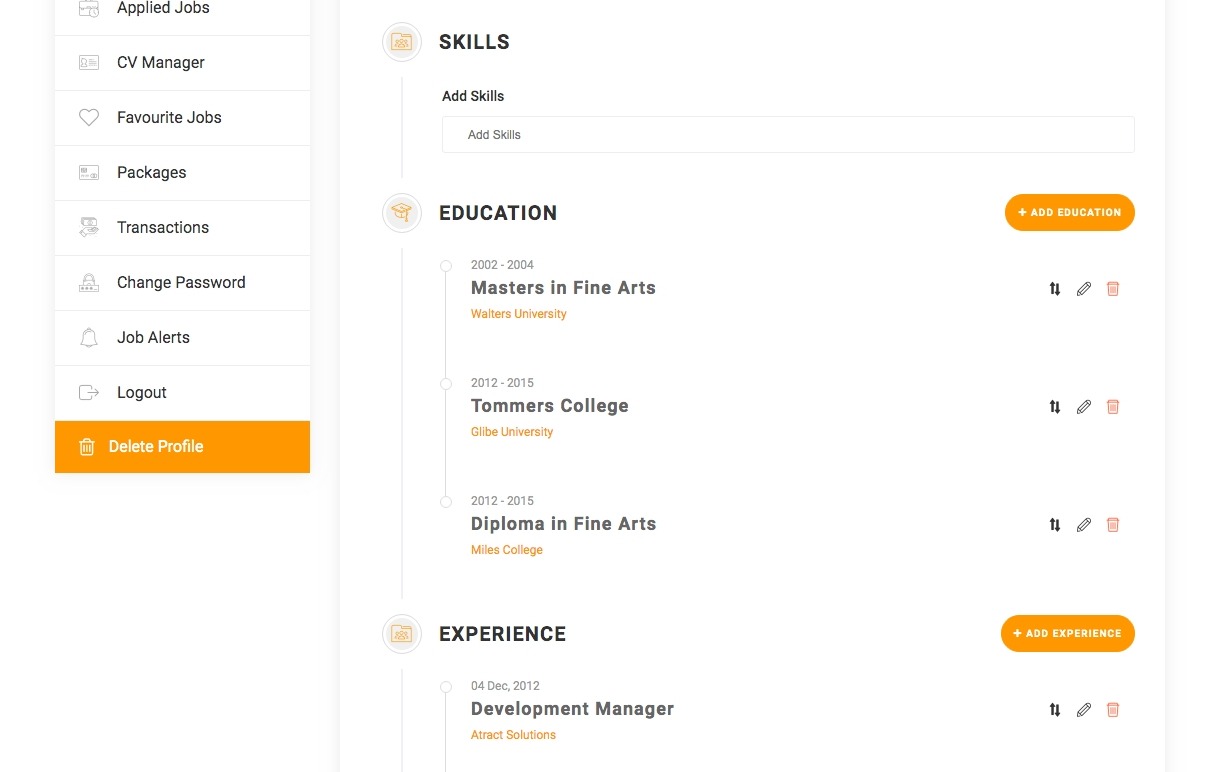Reorder Development Manager using sort arrows
This screenshot has width=1228, height=772.
coord(1055,710)
